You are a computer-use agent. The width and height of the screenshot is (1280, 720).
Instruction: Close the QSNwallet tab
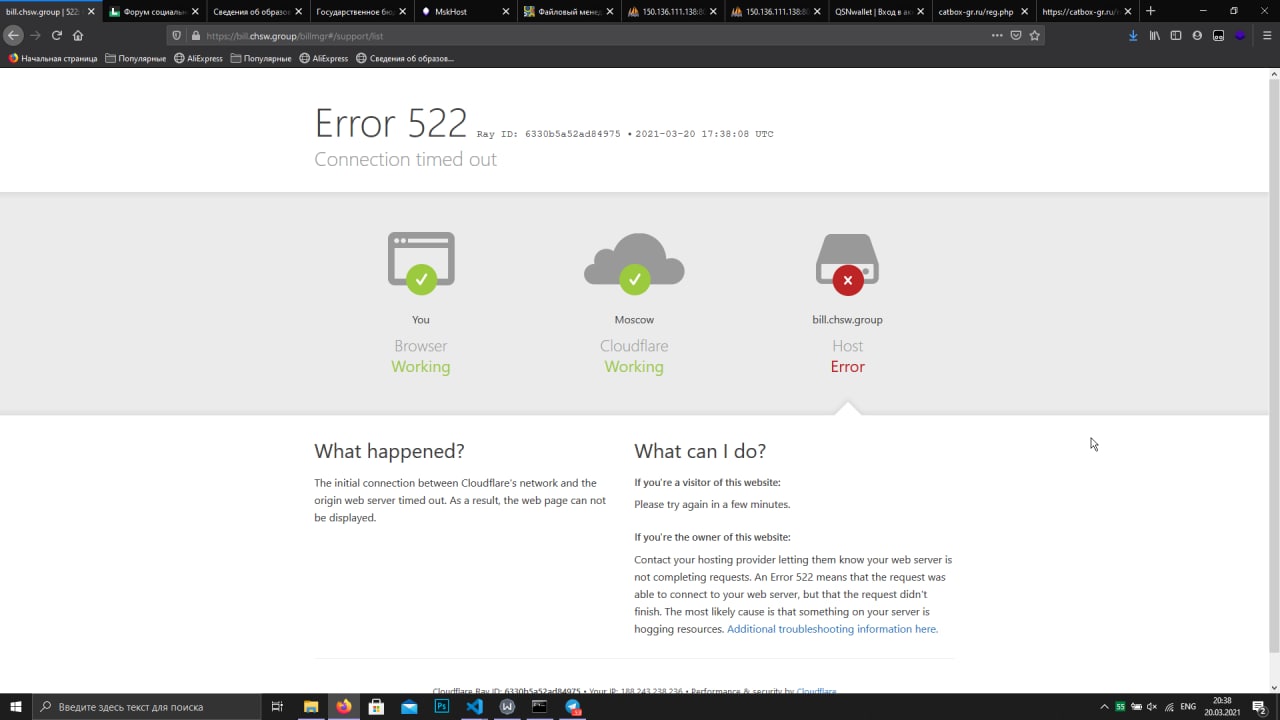point(921,12)
